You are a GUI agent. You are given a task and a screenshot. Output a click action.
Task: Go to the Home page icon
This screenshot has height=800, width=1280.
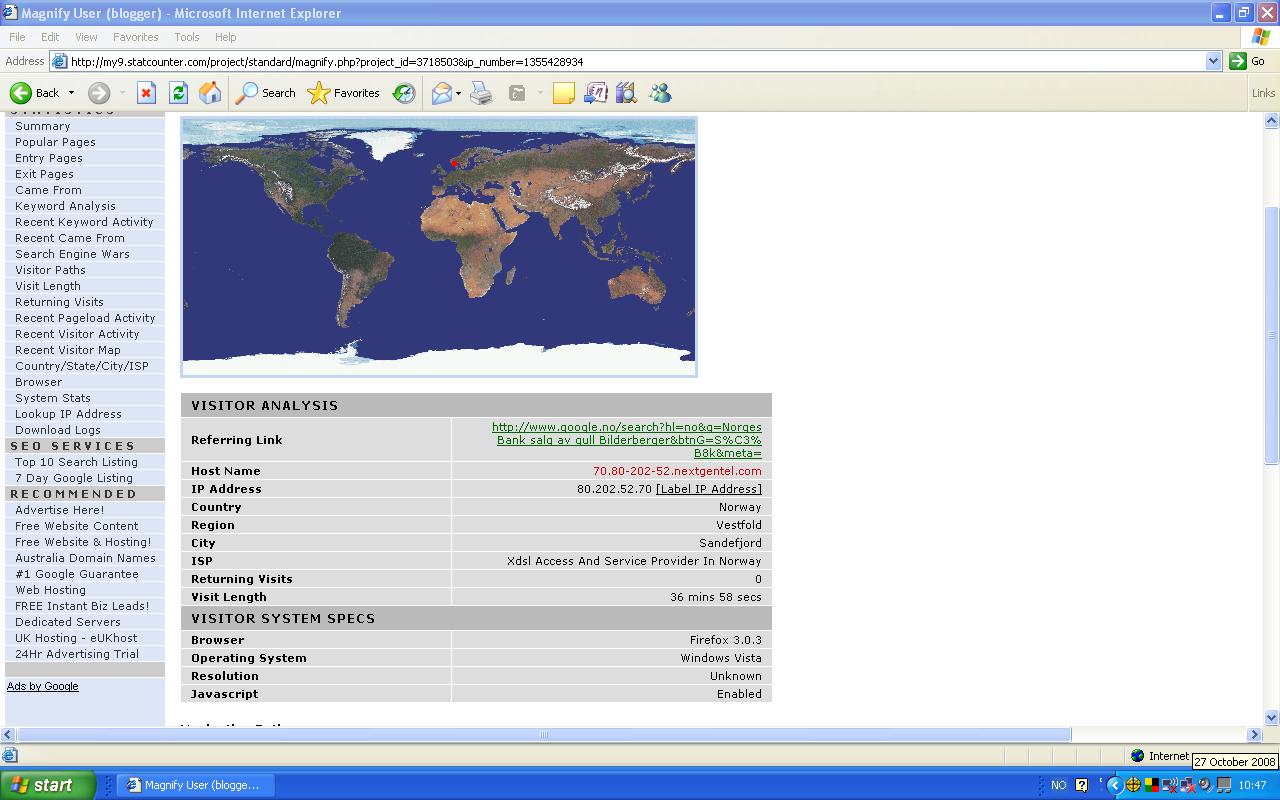tap(210, 93)
